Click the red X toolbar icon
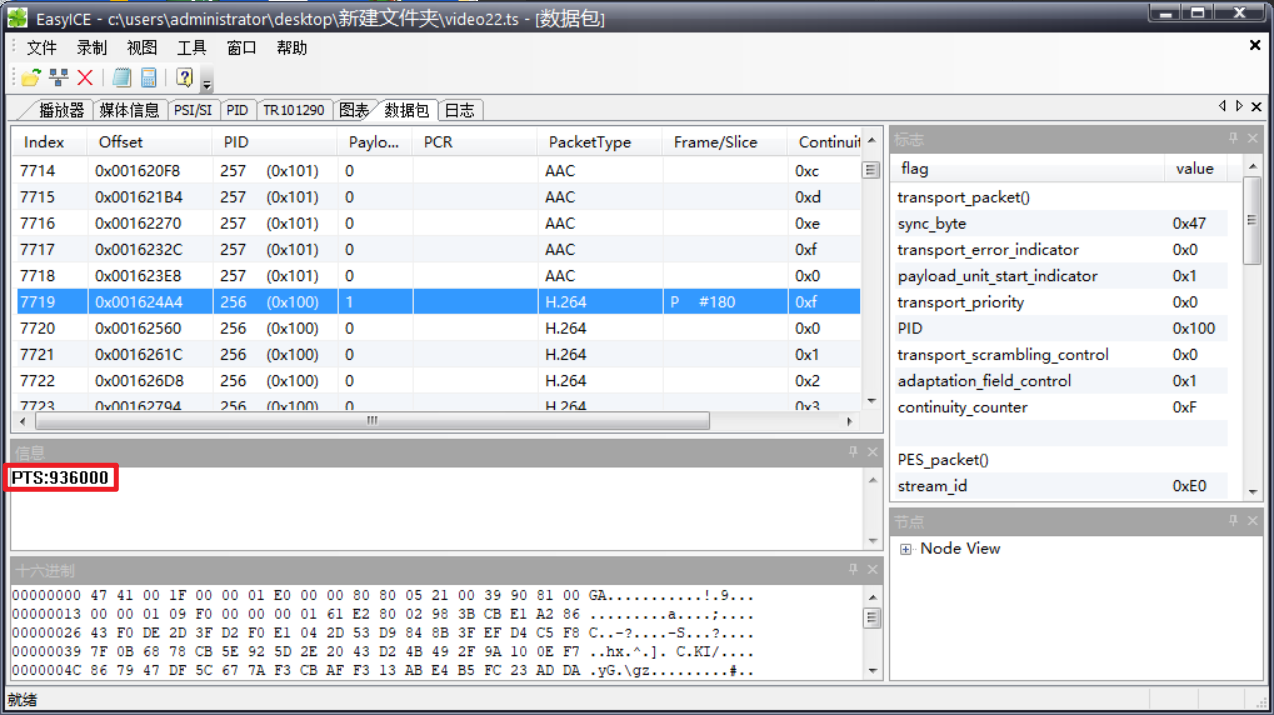Screen dimensions: 1274x715 (x=85, y=78)
